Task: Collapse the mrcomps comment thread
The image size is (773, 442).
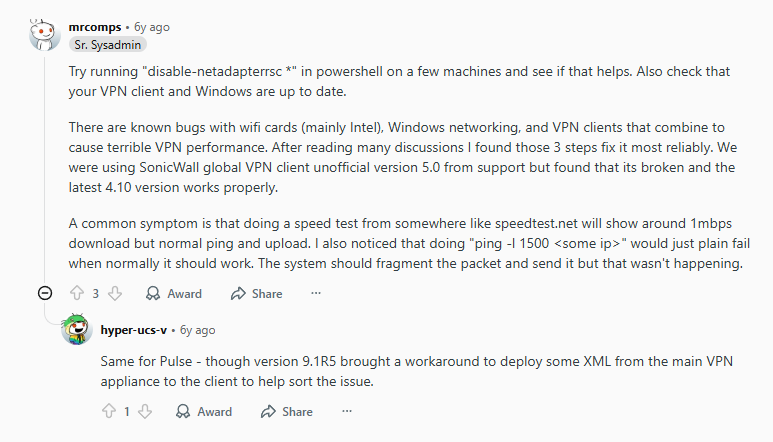Action: [x=45, y=294]
